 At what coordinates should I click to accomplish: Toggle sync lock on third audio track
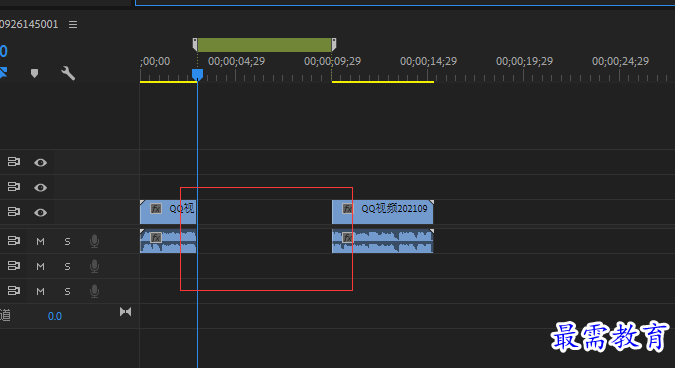coord(14,291)
